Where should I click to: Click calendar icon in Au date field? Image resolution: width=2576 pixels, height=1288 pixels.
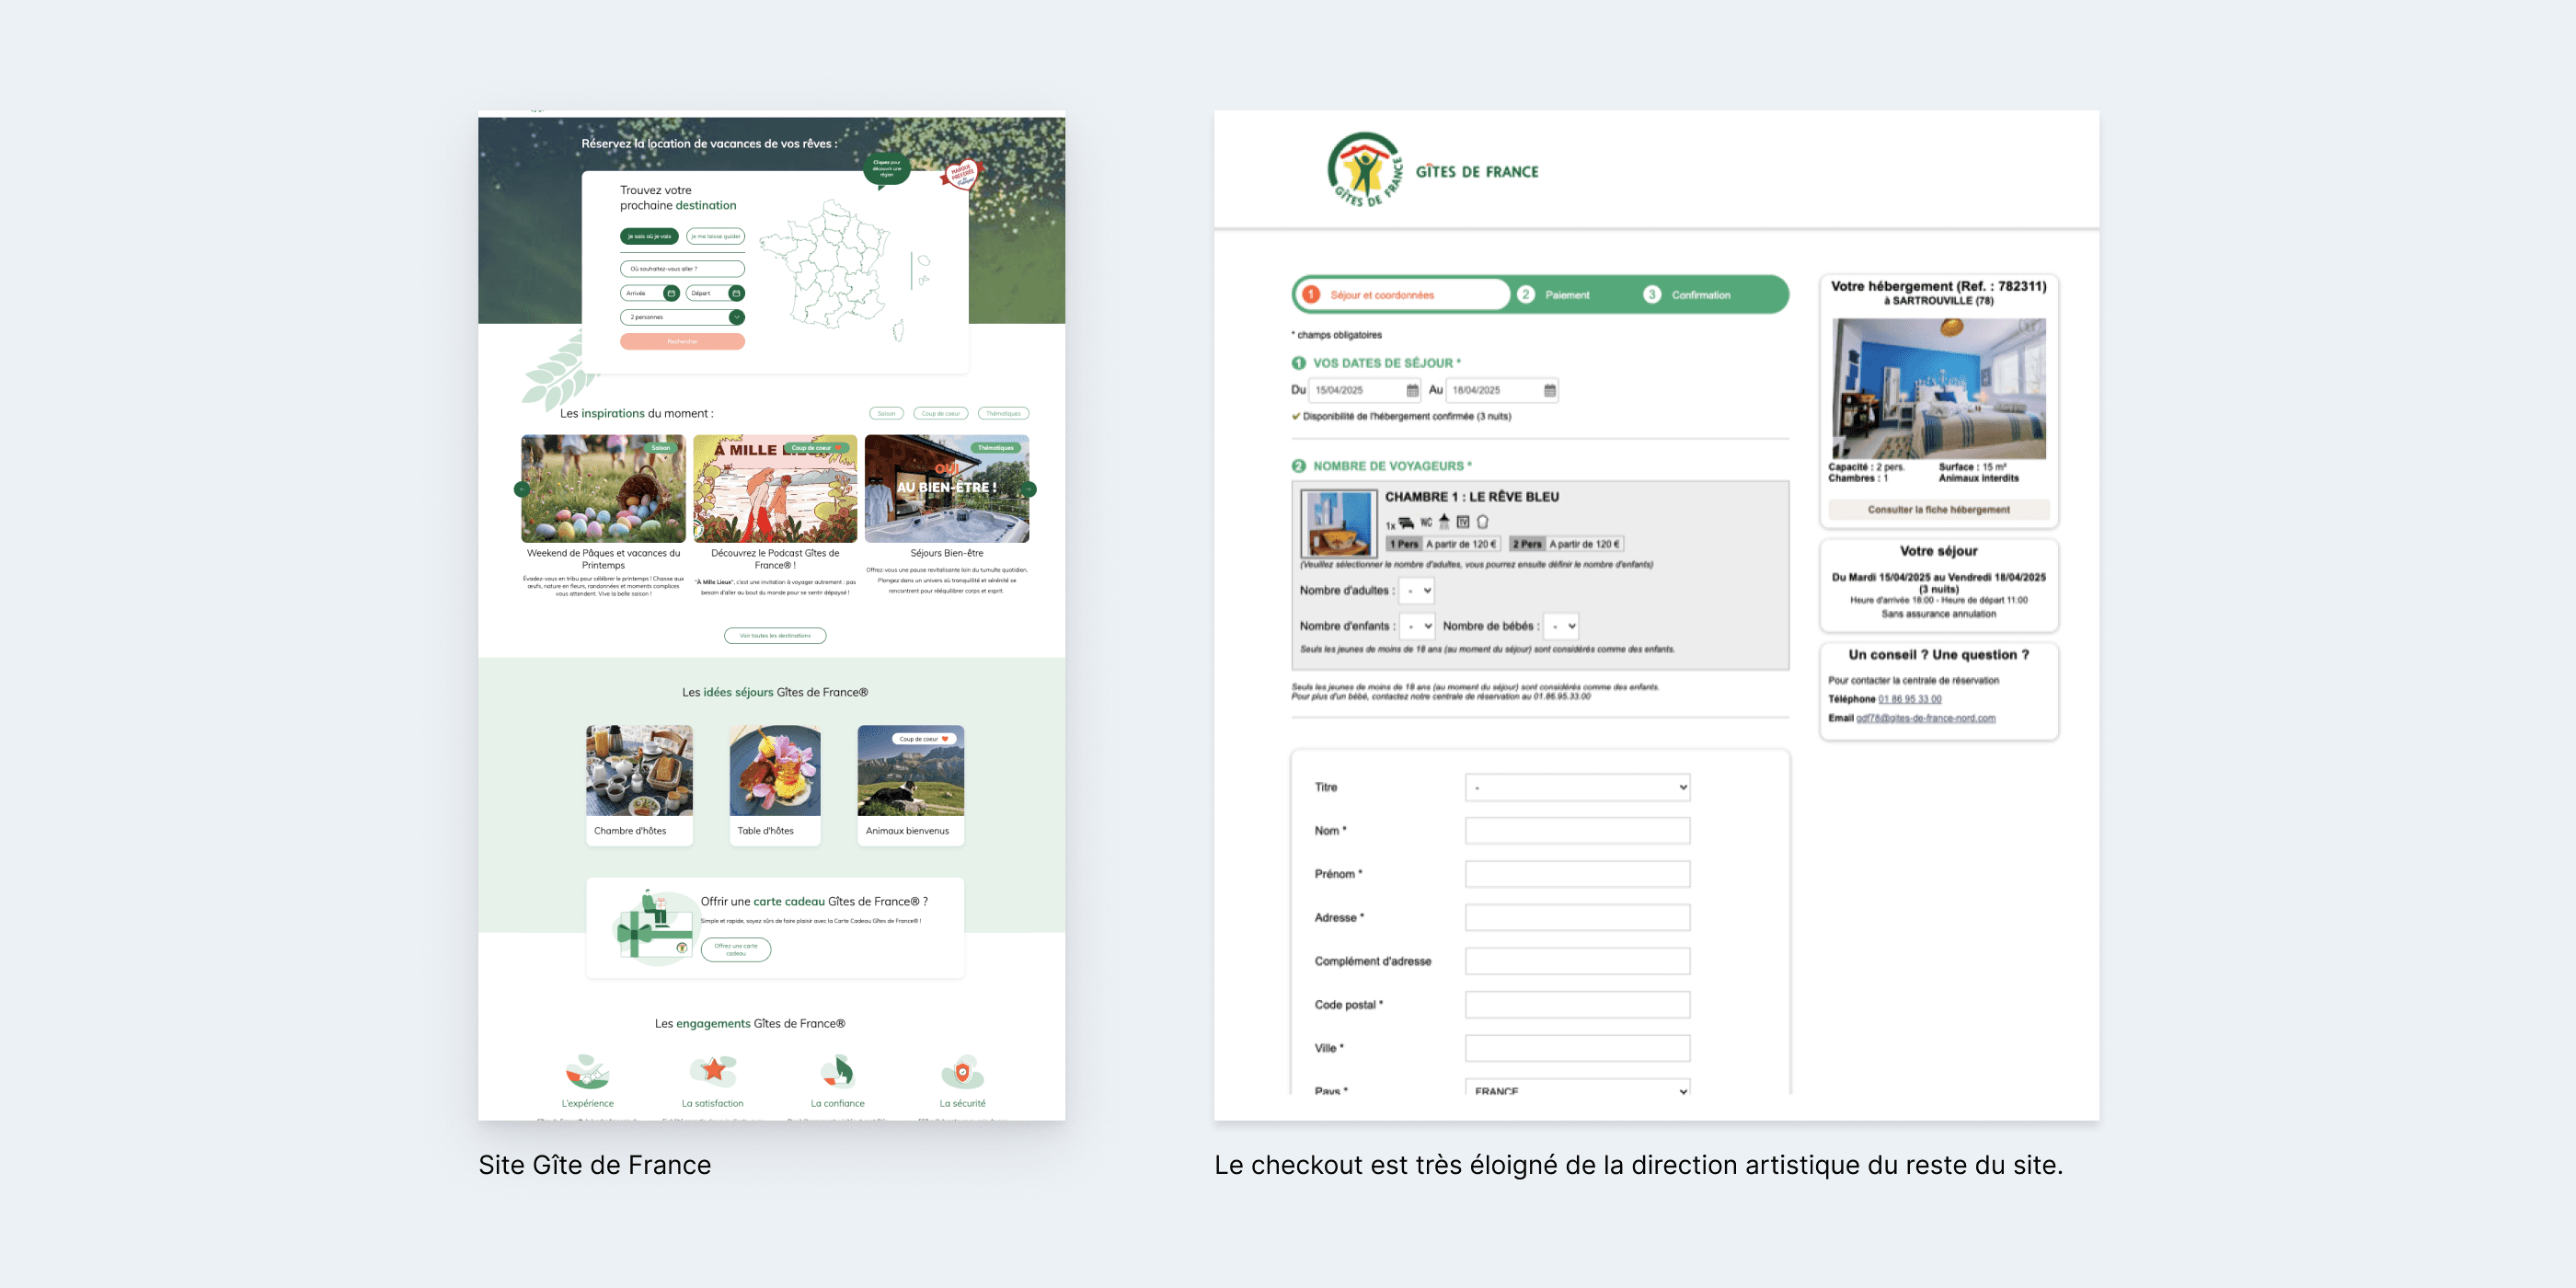pyautogui.click(x=1549, y=390)
